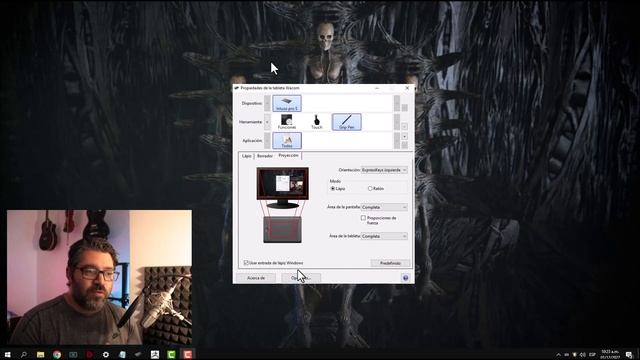Image resolution: width=640 pixels, height=360 pixels.
Task: Click the Opciones button
Action: 301,278
